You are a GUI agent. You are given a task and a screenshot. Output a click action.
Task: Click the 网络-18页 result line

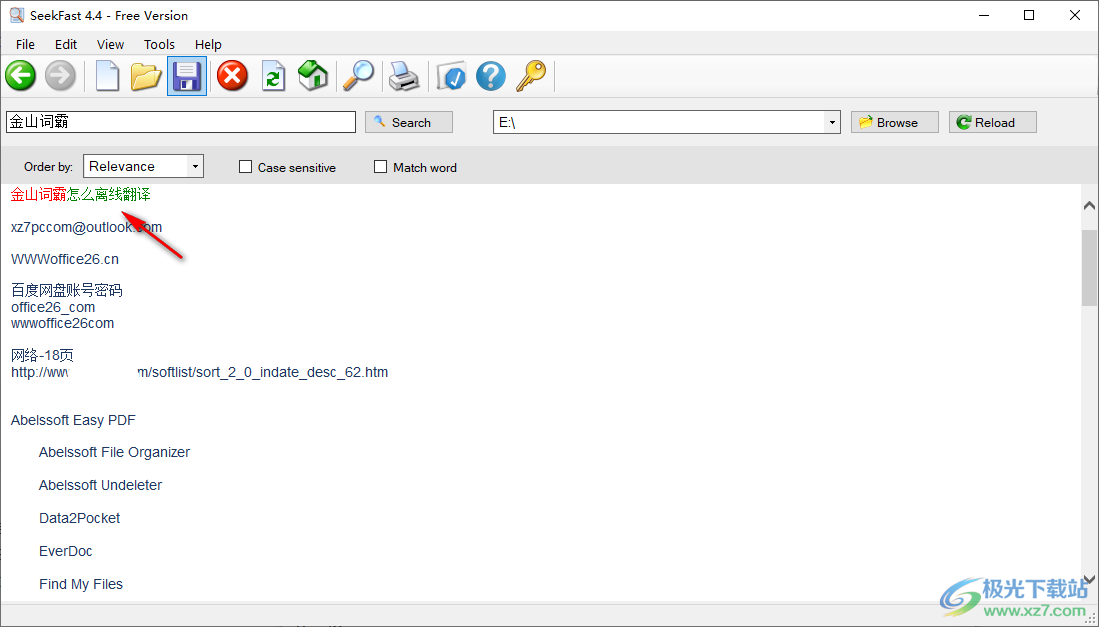click(x=42, y=355)
